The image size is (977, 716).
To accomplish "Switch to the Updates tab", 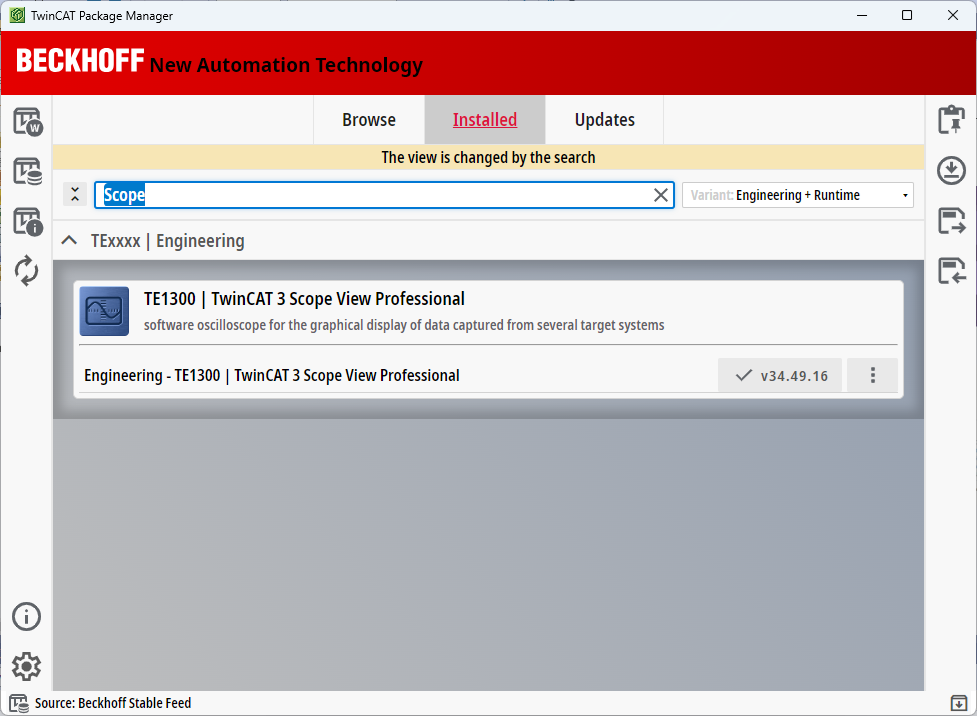I will point(604,120).
